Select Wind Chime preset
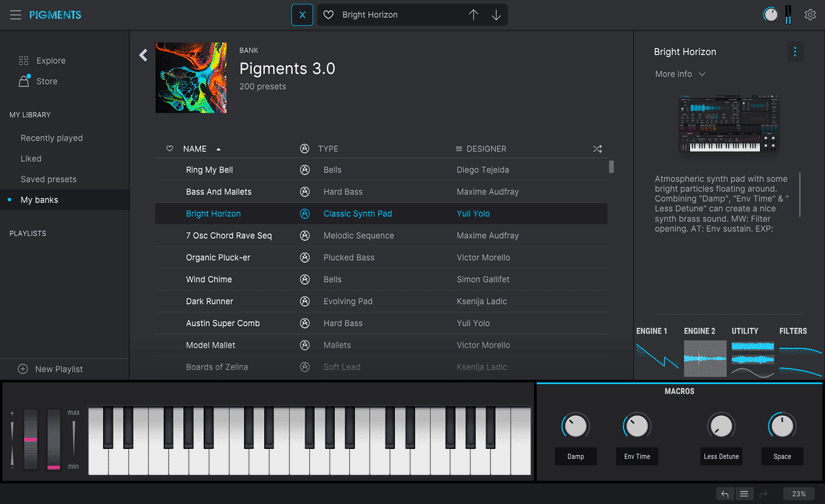Viewport: 825px width, 504px height. (381, 279)
